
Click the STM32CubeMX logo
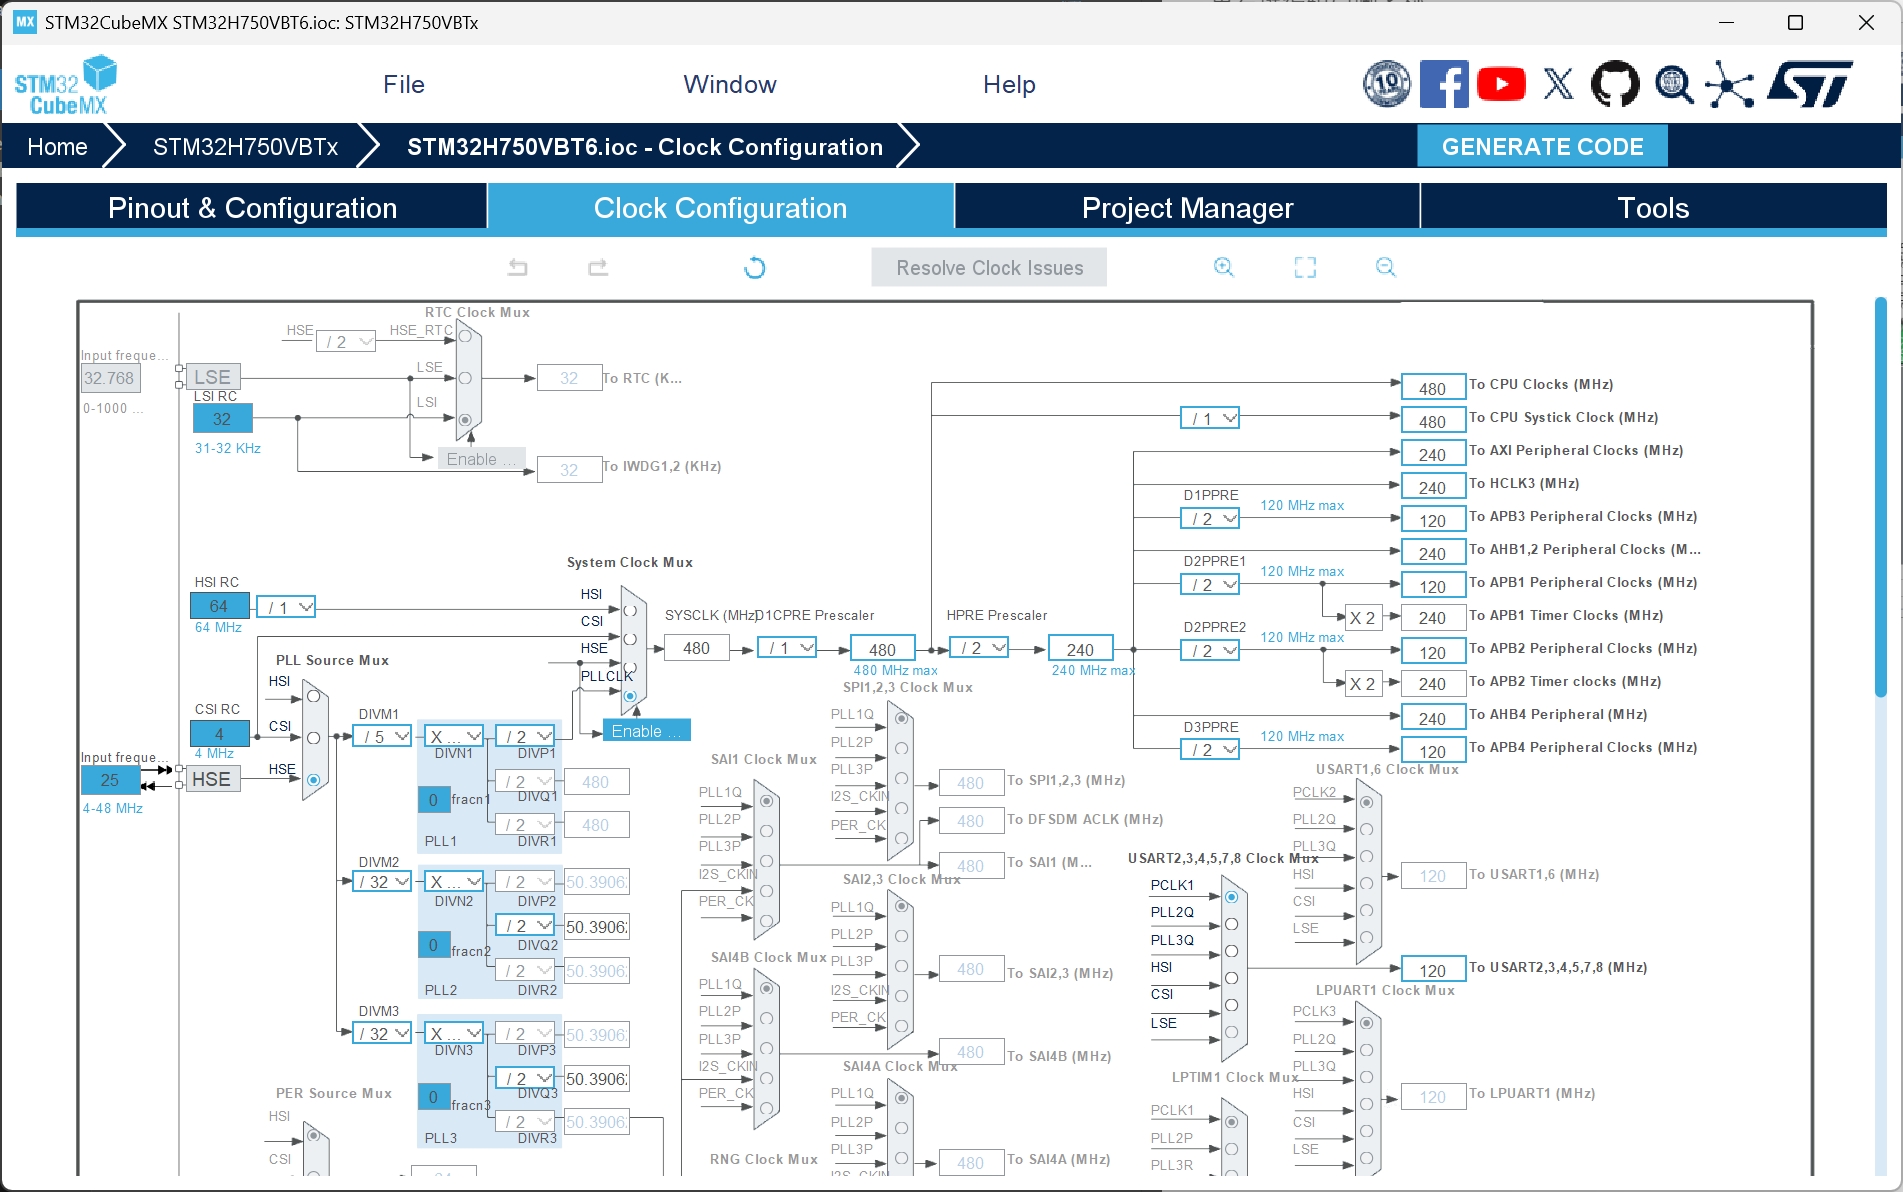66,86
